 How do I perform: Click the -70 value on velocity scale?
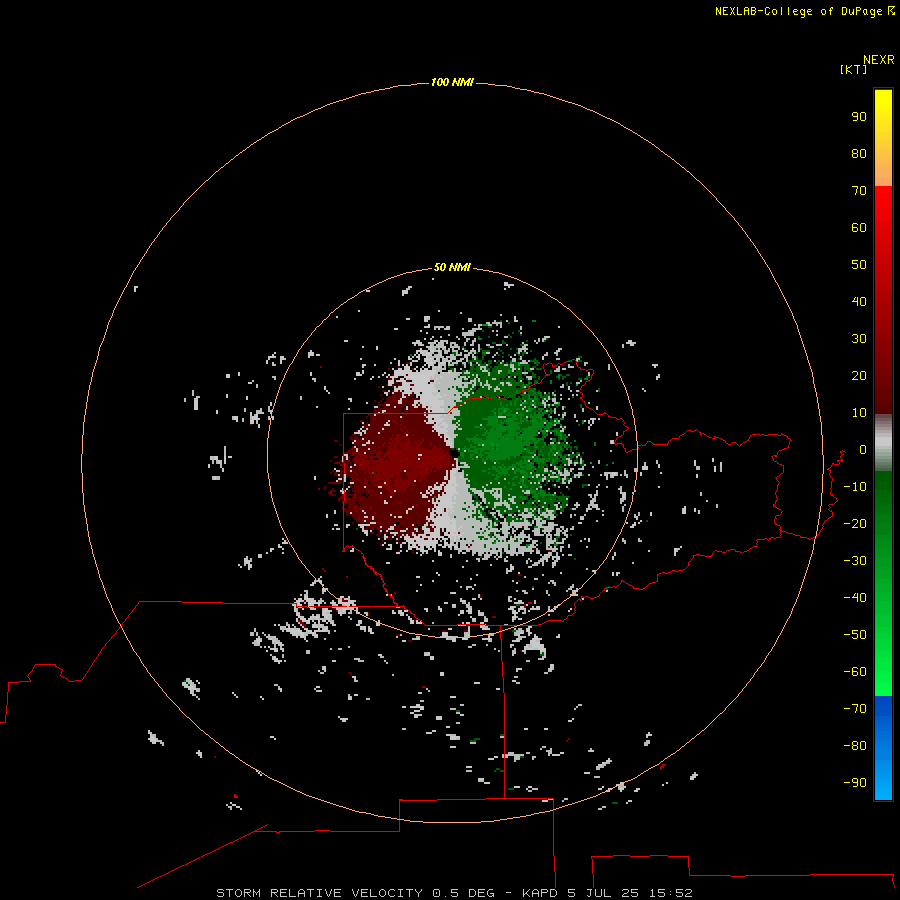[855, 709]
